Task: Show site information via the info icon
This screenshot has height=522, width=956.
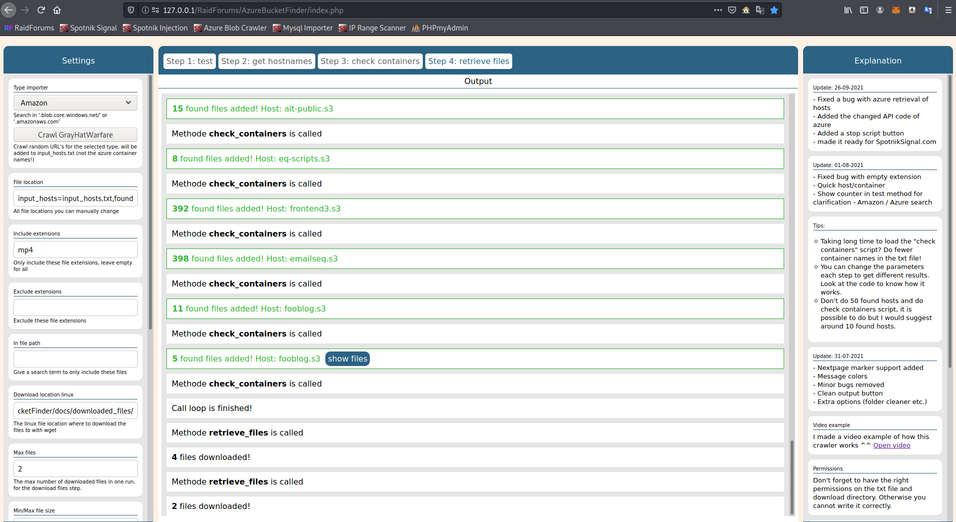Action: [x=145, y=10]
